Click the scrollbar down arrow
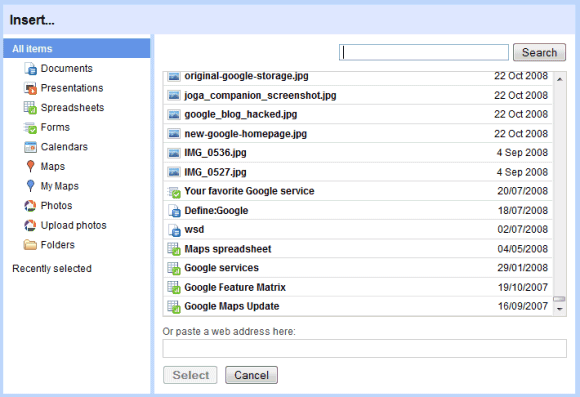The width and height of the screenshot is (580, 397). [560, 309]
